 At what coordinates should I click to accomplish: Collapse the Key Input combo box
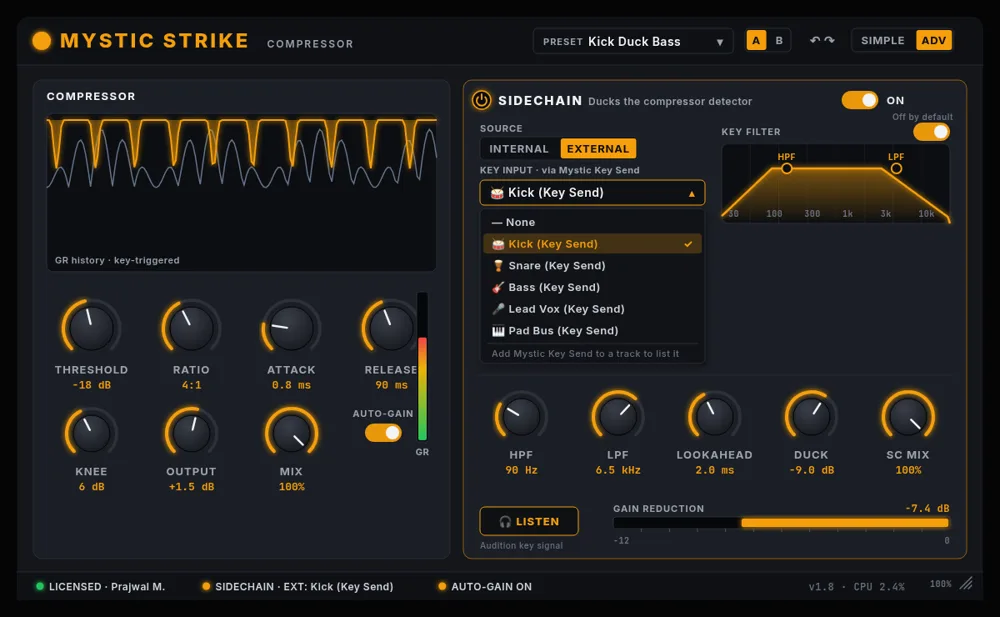(x=592, y=193)
